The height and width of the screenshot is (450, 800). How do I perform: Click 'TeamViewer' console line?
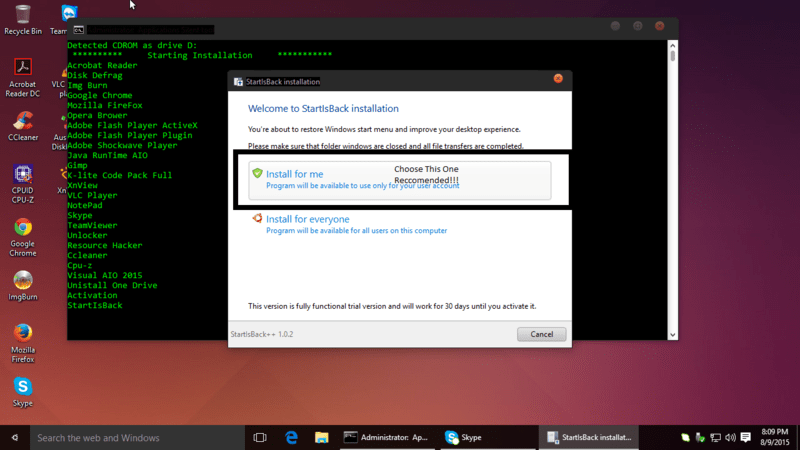point(92,225)
